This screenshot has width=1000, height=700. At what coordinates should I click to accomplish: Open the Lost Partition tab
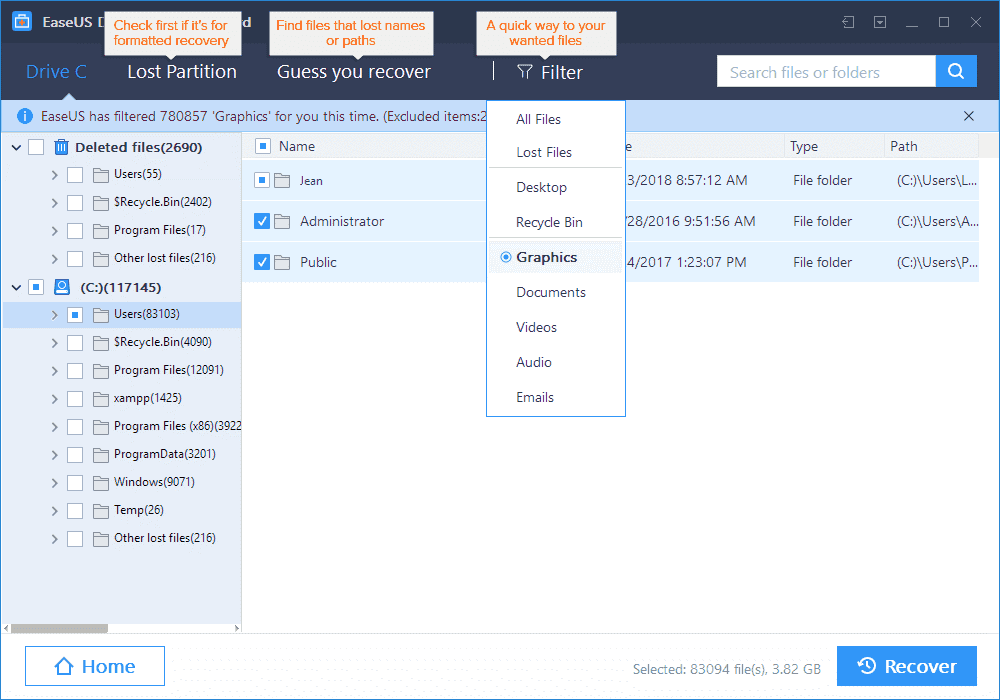click(182, 71)
